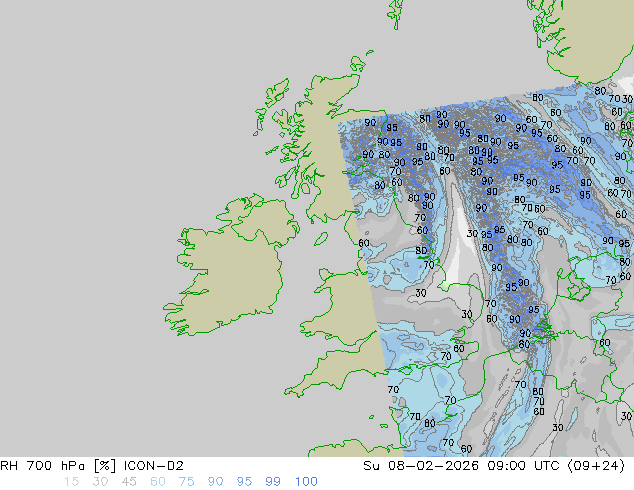Pick the 90 entry in the bottom legend
Image resolution: width=634 pixels, height=490 pixels.
(215, 482)
